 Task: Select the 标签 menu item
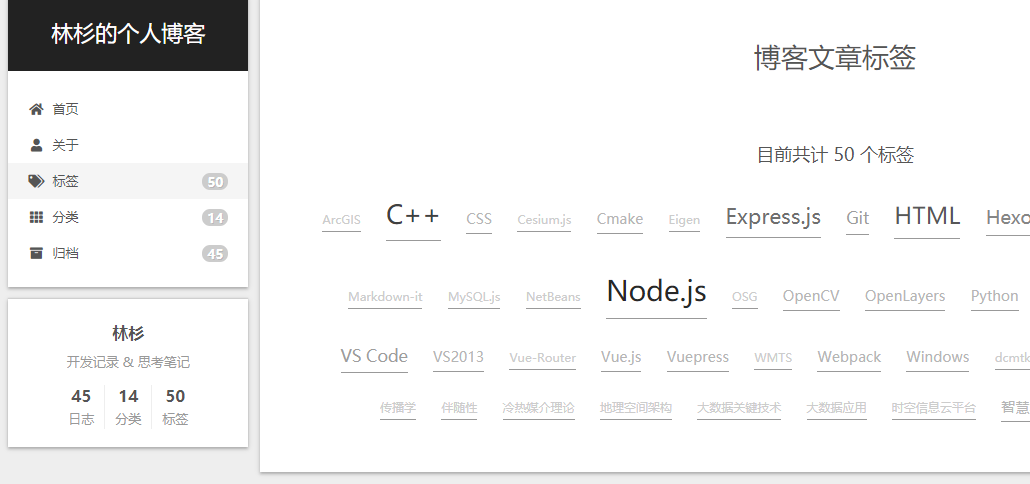128,181
